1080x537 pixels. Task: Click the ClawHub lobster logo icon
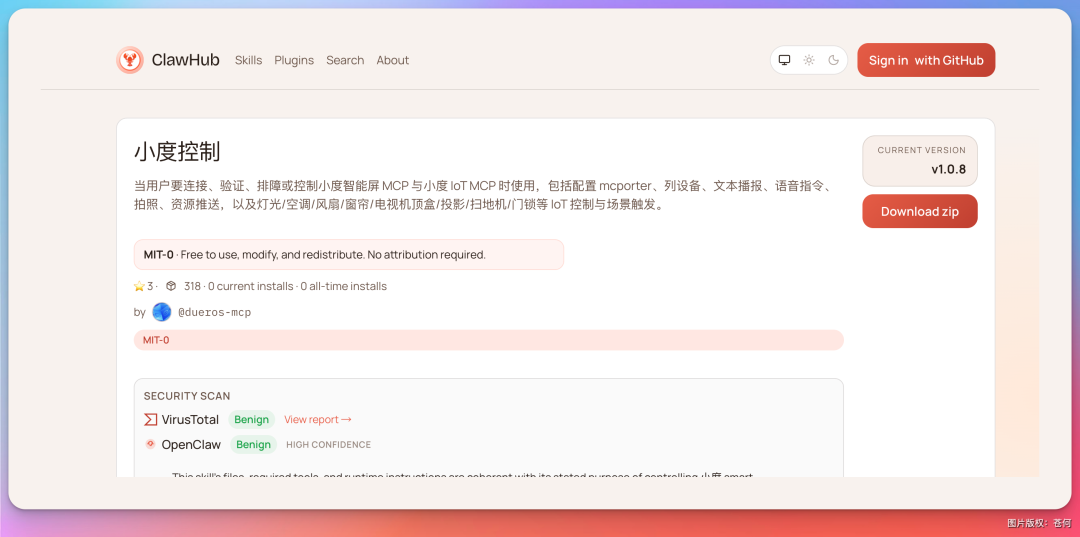[129, 60]
